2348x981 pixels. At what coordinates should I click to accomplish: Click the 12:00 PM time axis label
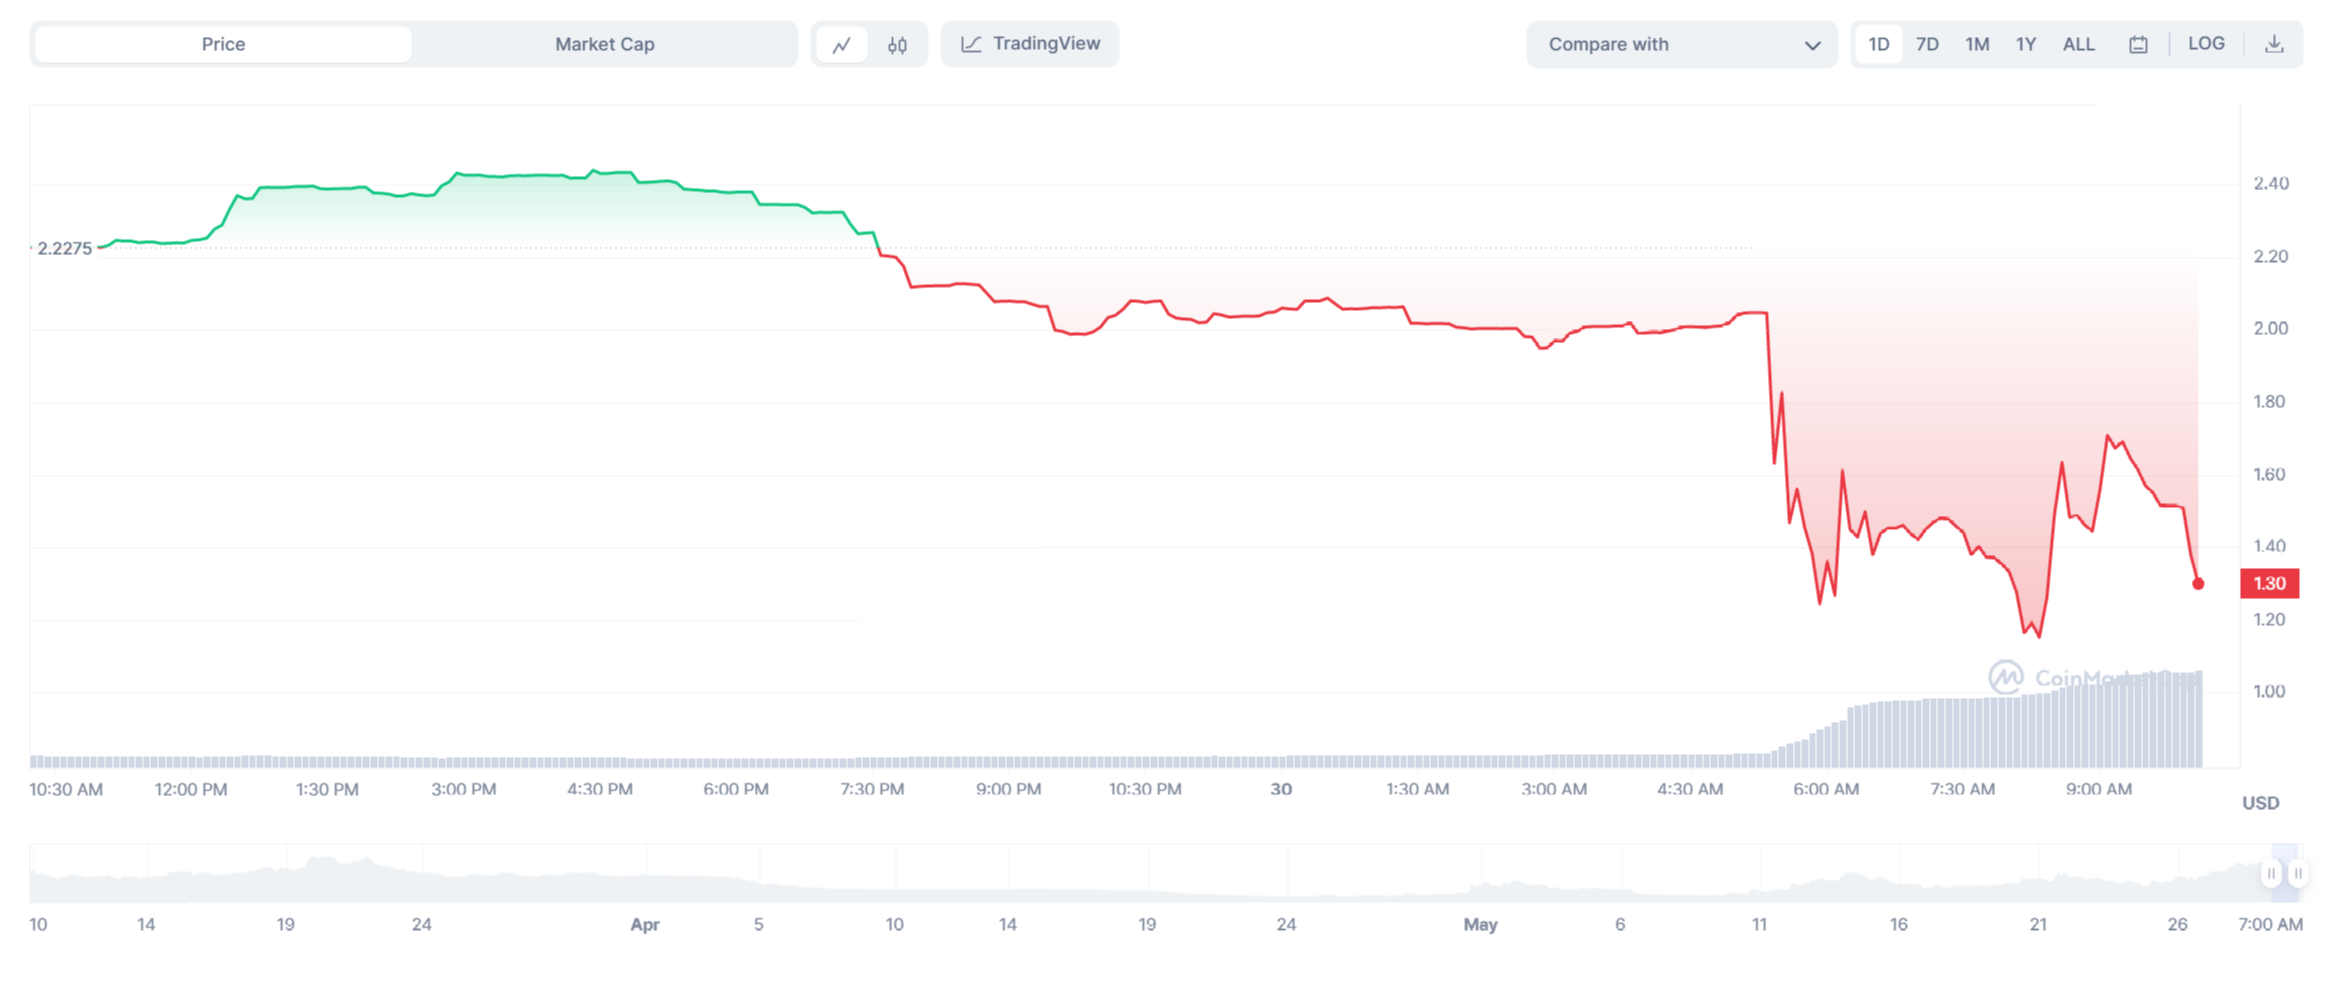[191, 789]
